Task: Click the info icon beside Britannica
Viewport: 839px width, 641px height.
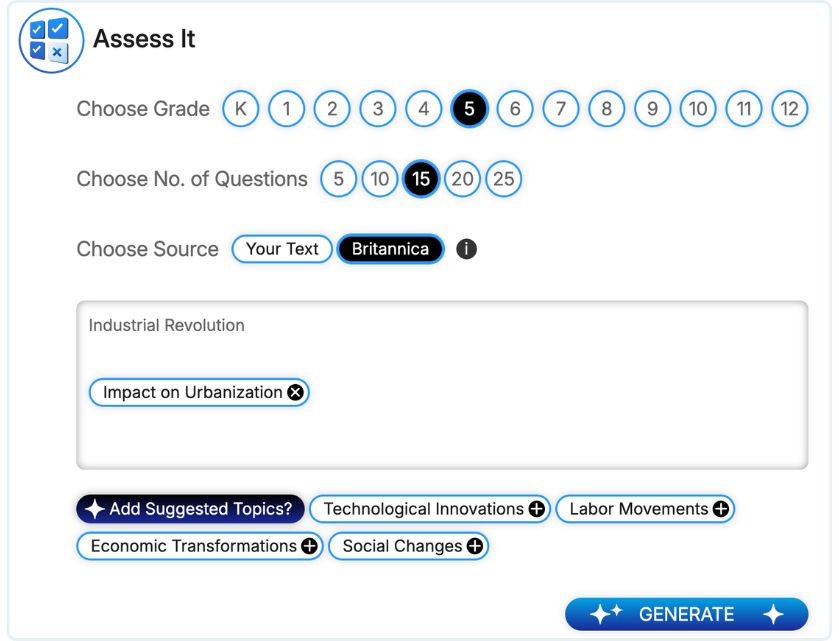Action: coord(466,249)
